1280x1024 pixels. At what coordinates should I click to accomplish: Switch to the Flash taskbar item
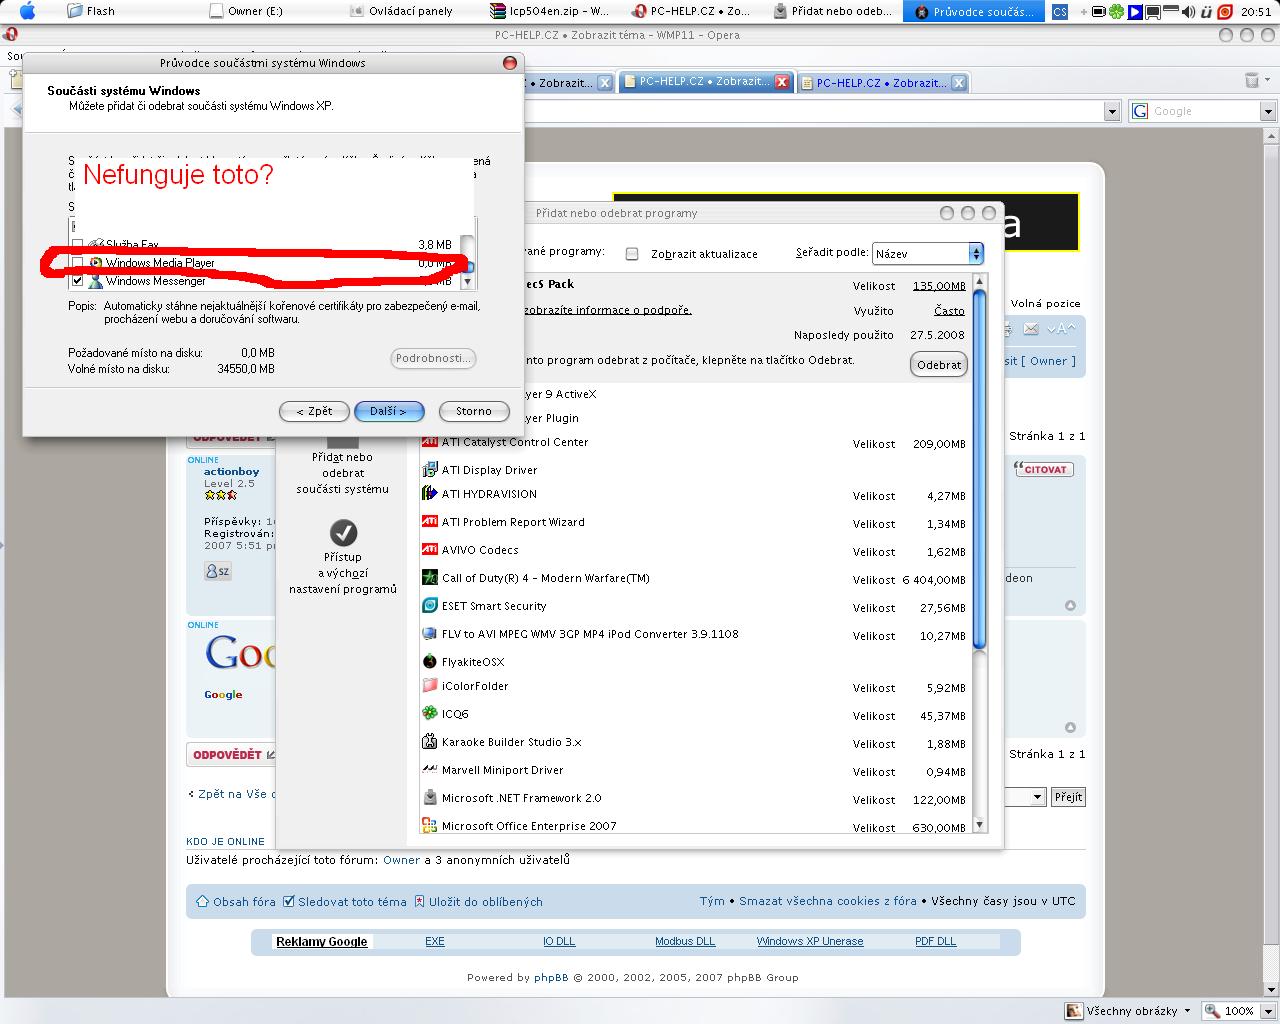[x=92, y=11]
